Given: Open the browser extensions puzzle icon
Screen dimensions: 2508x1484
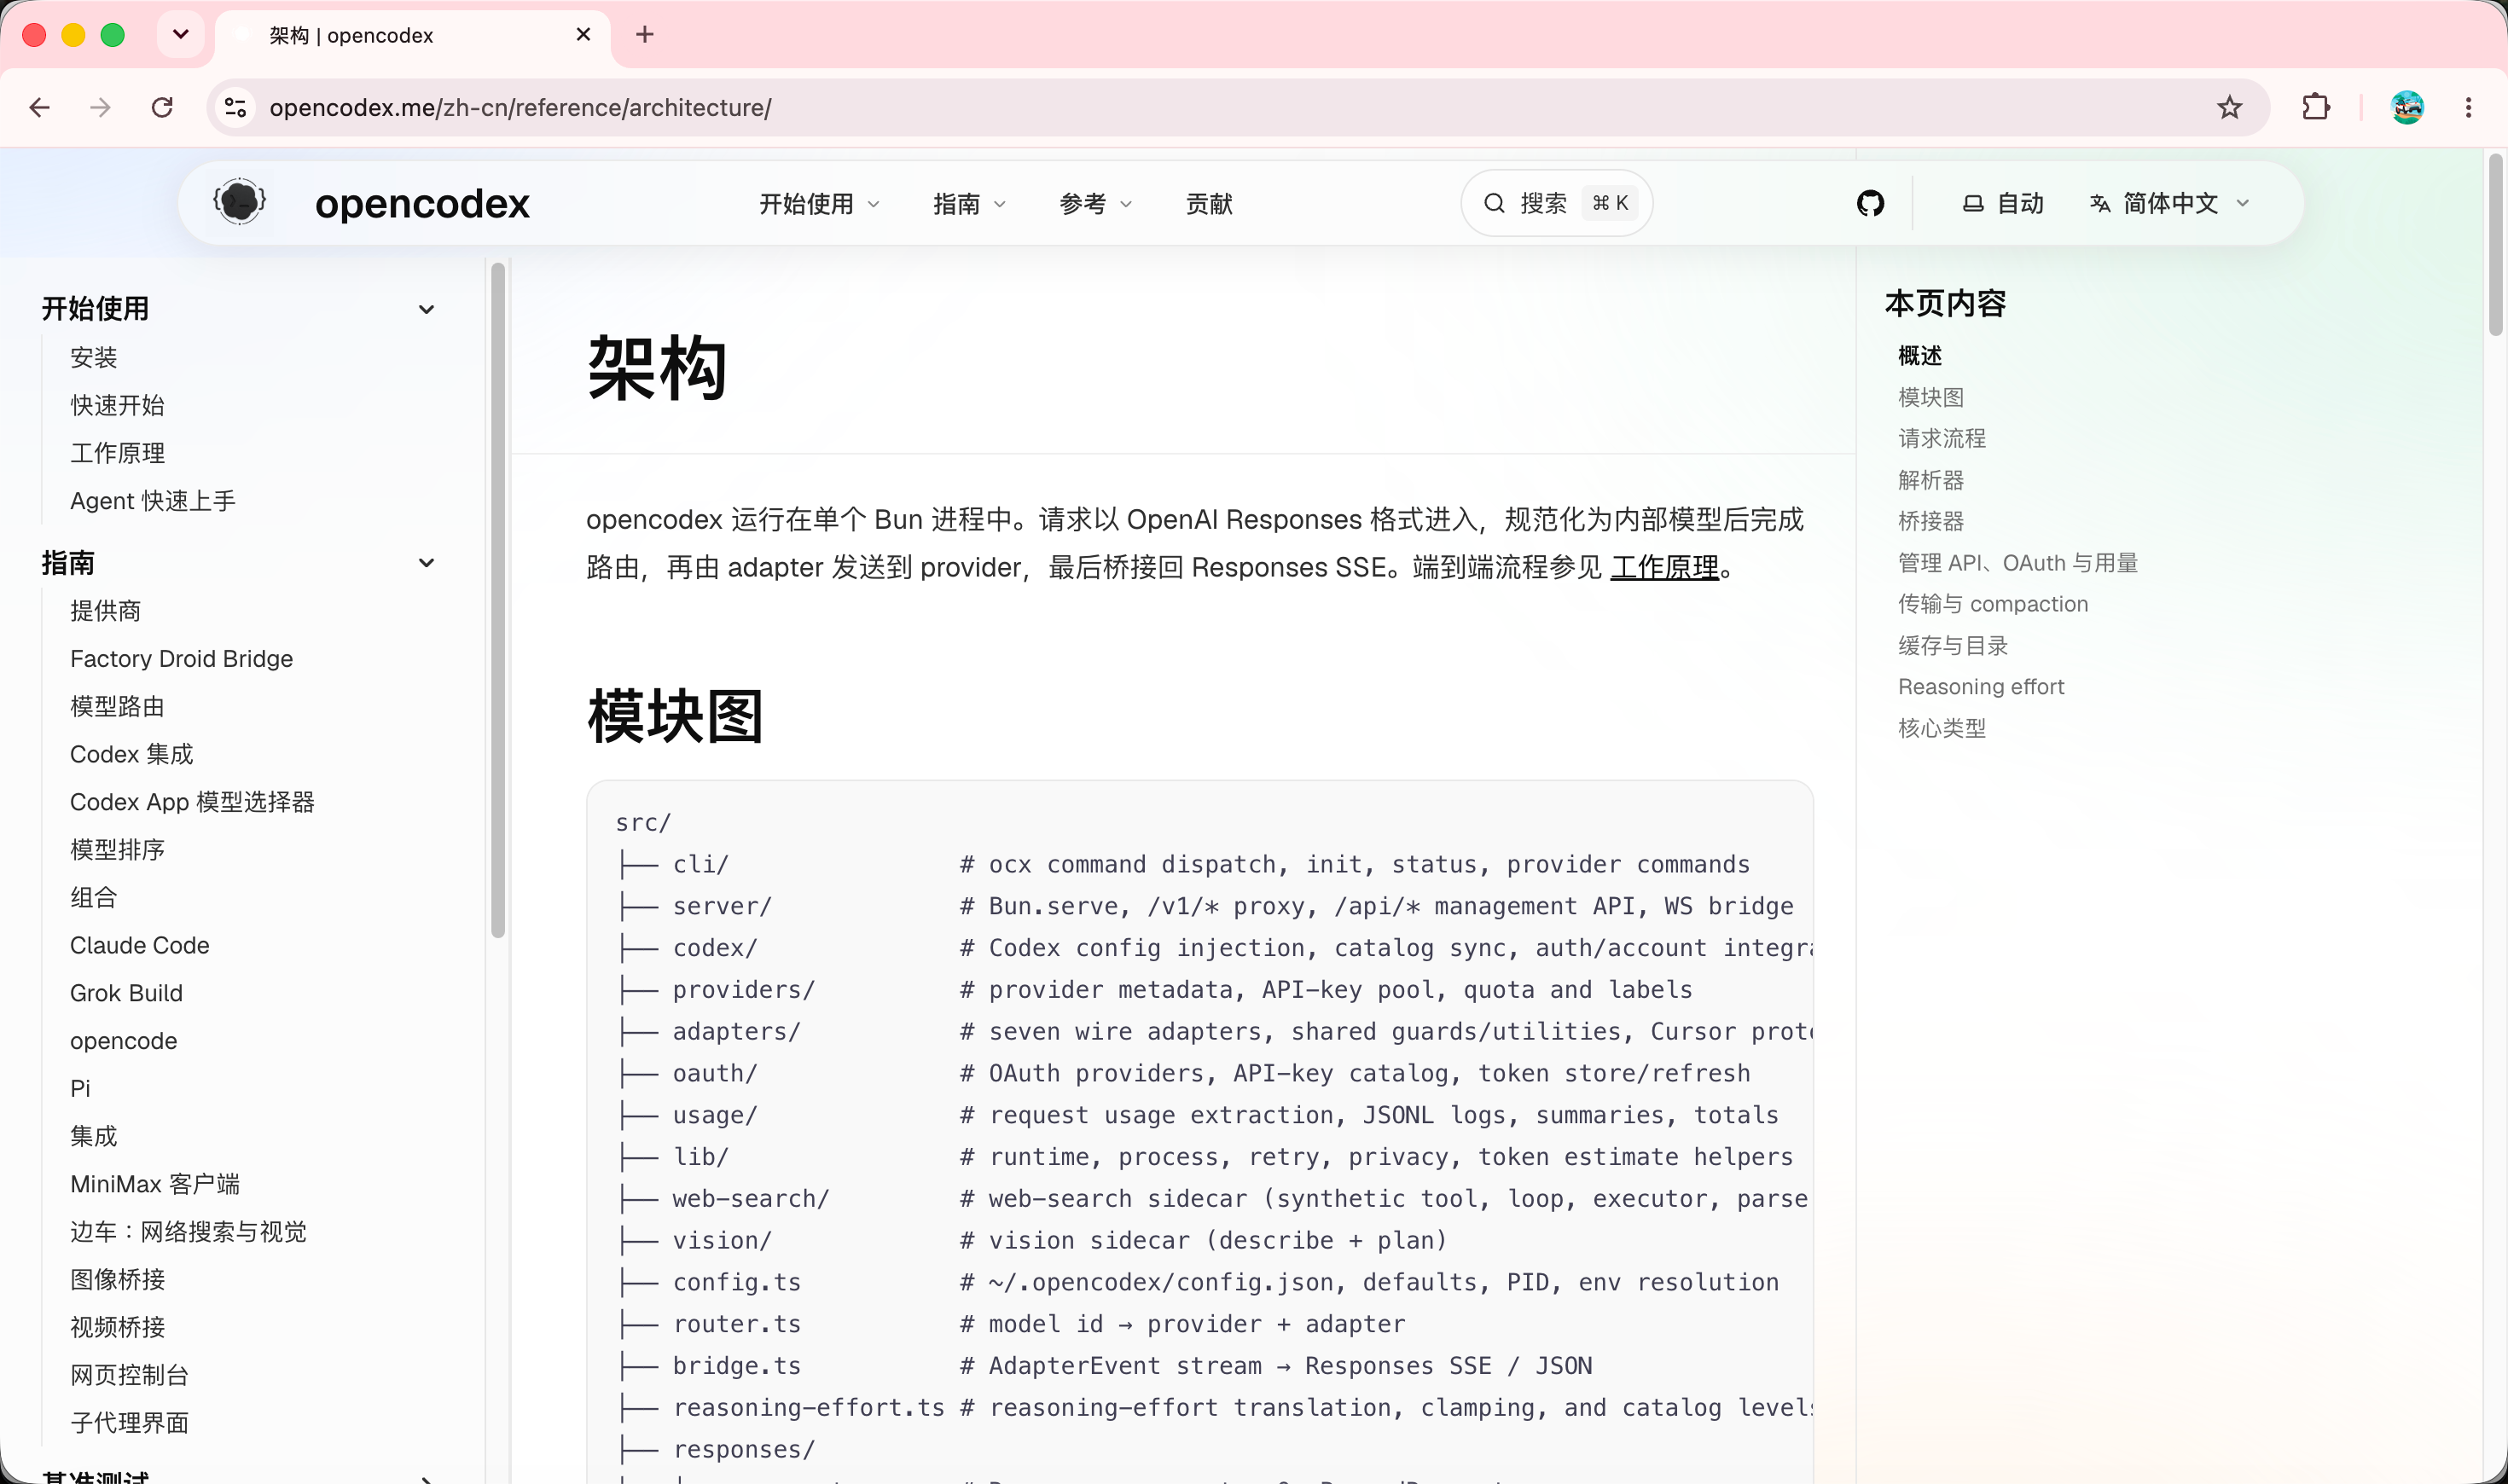Looking at the screenshot, I should (2316, 107).
